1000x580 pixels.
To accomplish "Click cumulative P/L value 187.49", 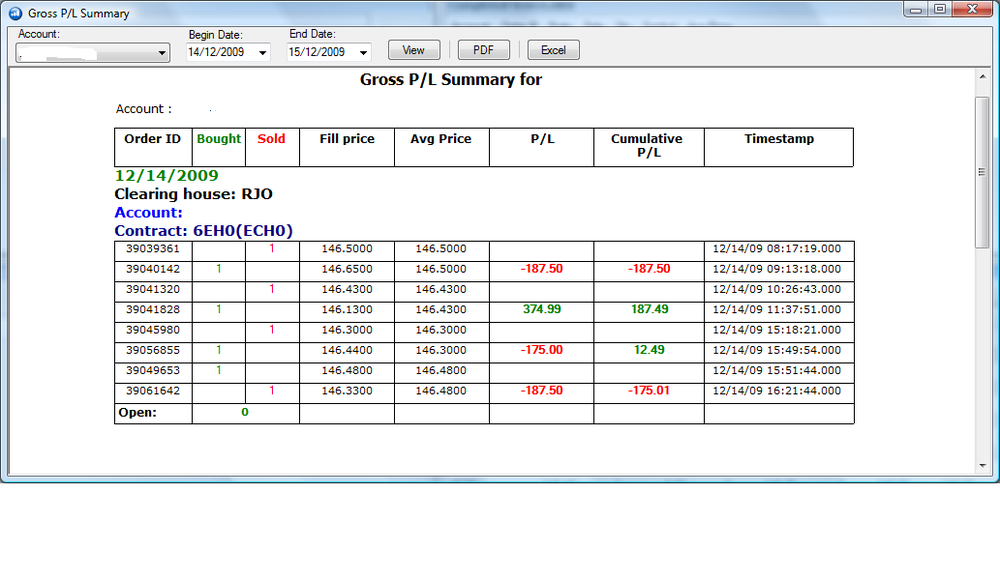I will [x=649, y=309].
